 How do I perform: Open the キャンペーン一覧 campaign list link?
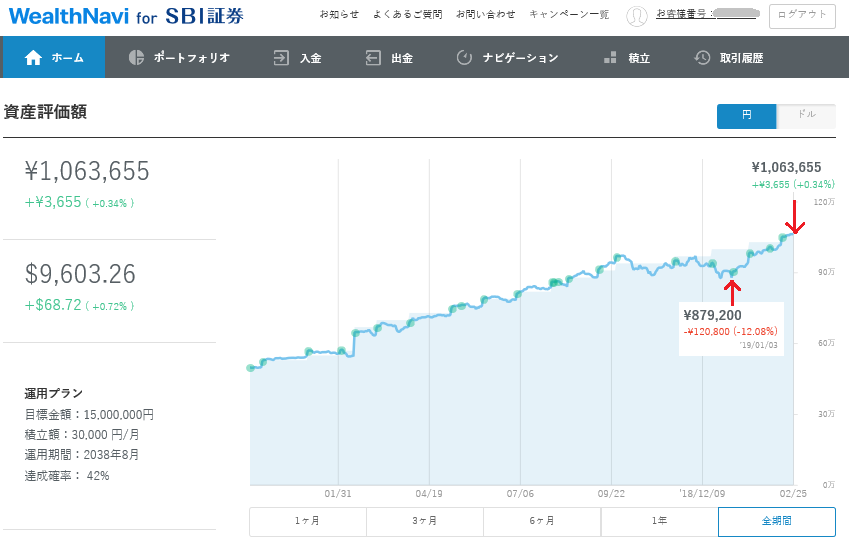click(x=568, y=15)
